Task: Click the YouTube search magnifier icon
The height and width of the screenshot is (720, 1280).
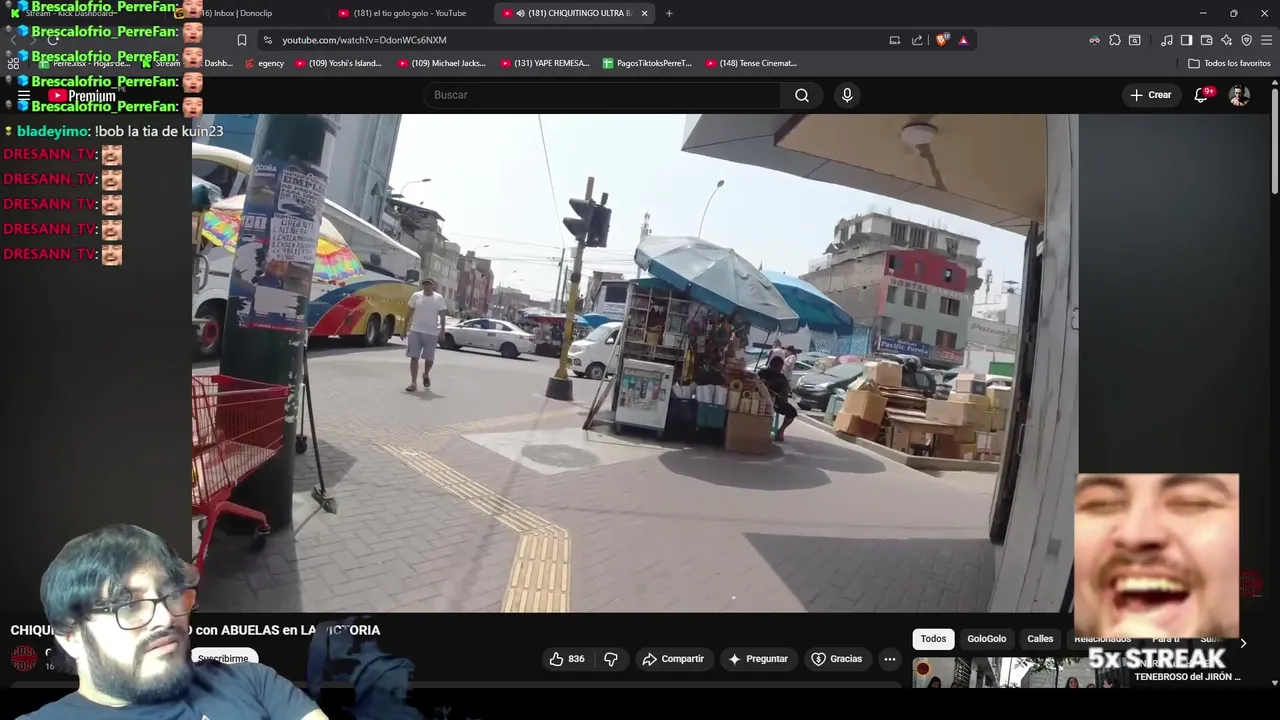Action: (x=801, y=95)
